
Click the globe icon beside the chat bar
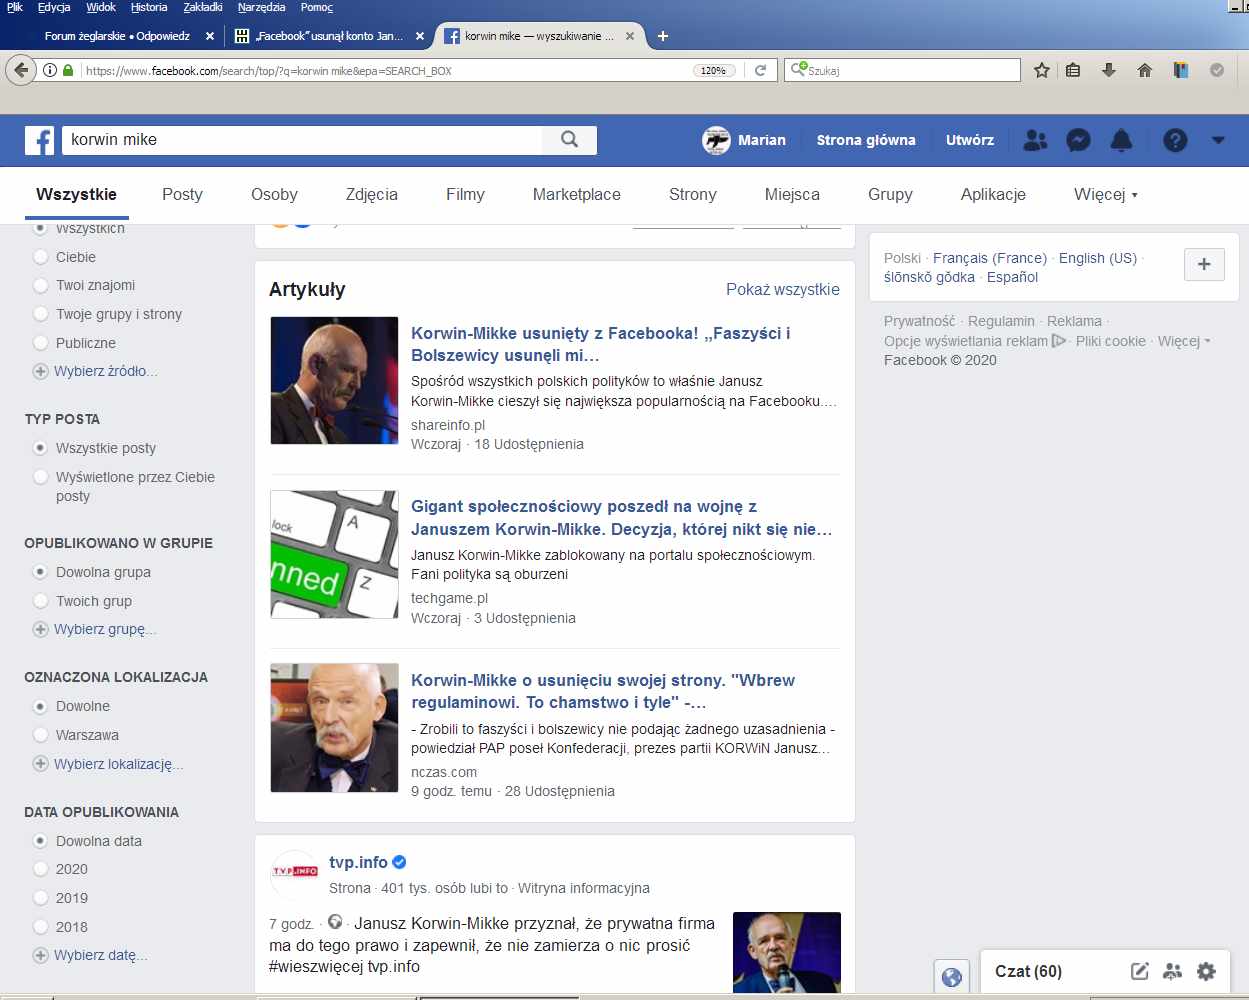point(952,977)
